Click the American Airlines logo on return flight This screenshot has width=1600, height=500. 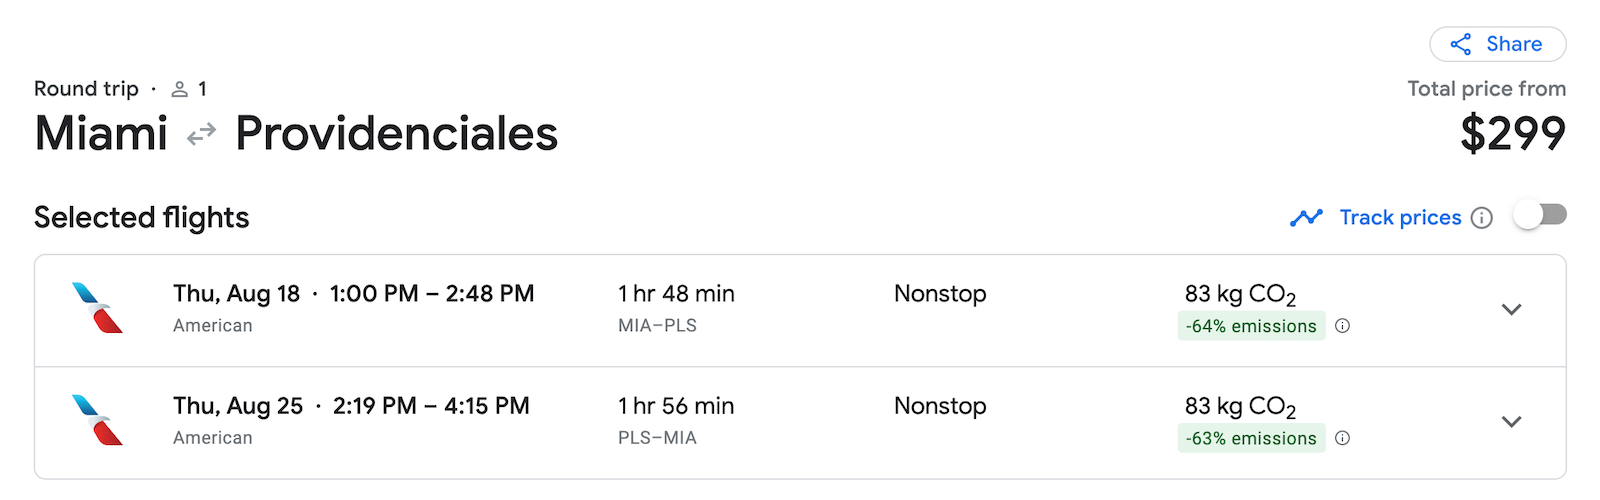(x=97, y=420)
